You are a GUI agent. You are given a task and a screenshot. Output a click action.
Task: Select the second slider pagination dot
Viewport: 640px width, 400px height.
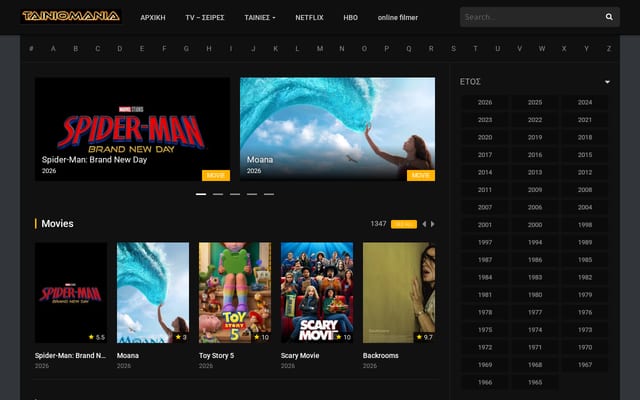pyautogui.click(x=218, y=194)
